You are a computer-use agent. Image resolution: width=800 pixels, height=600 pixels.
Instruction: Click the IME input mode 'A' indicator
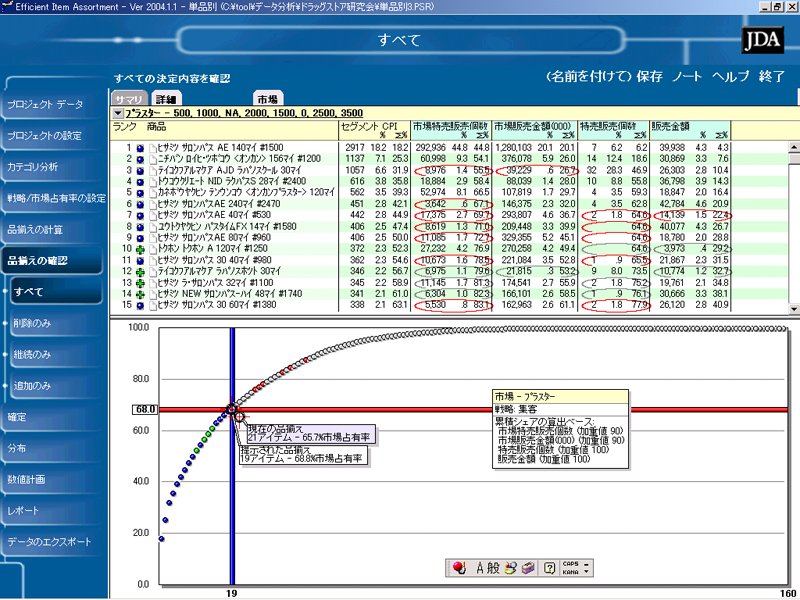click(x=480, y=568)
